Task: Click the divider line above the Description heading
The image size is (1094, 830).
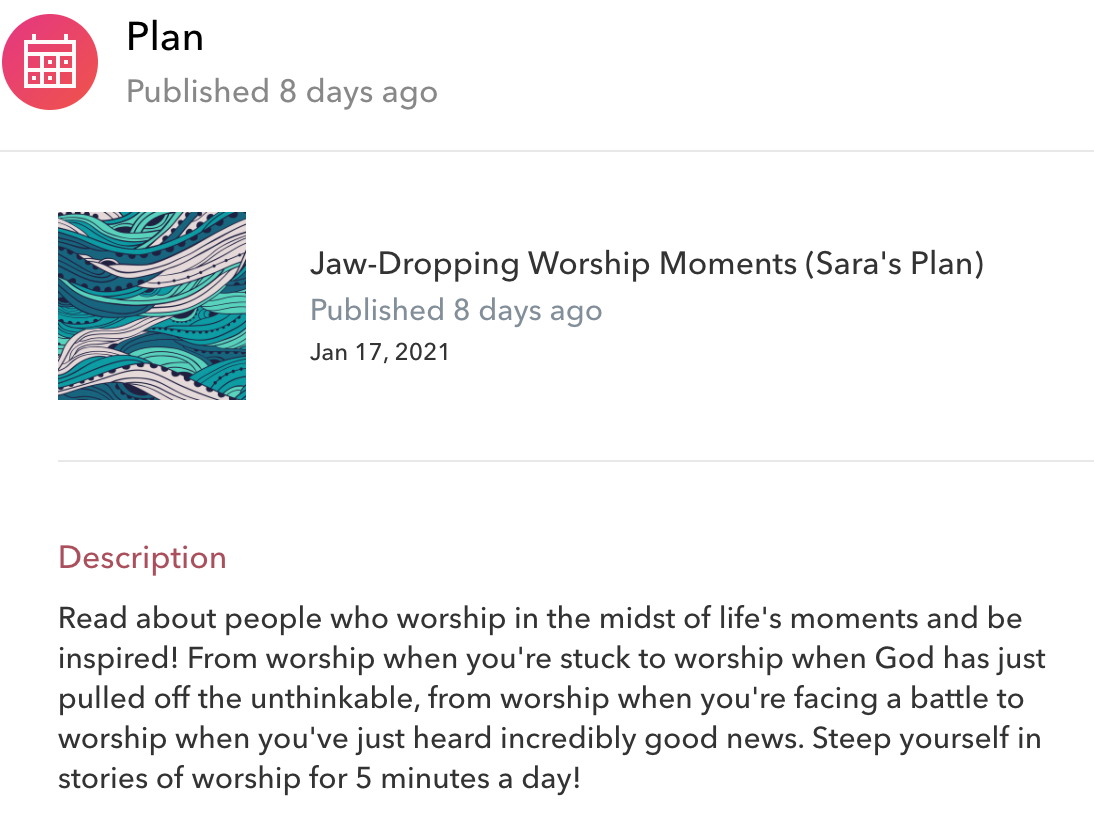Action: point(575,461)
